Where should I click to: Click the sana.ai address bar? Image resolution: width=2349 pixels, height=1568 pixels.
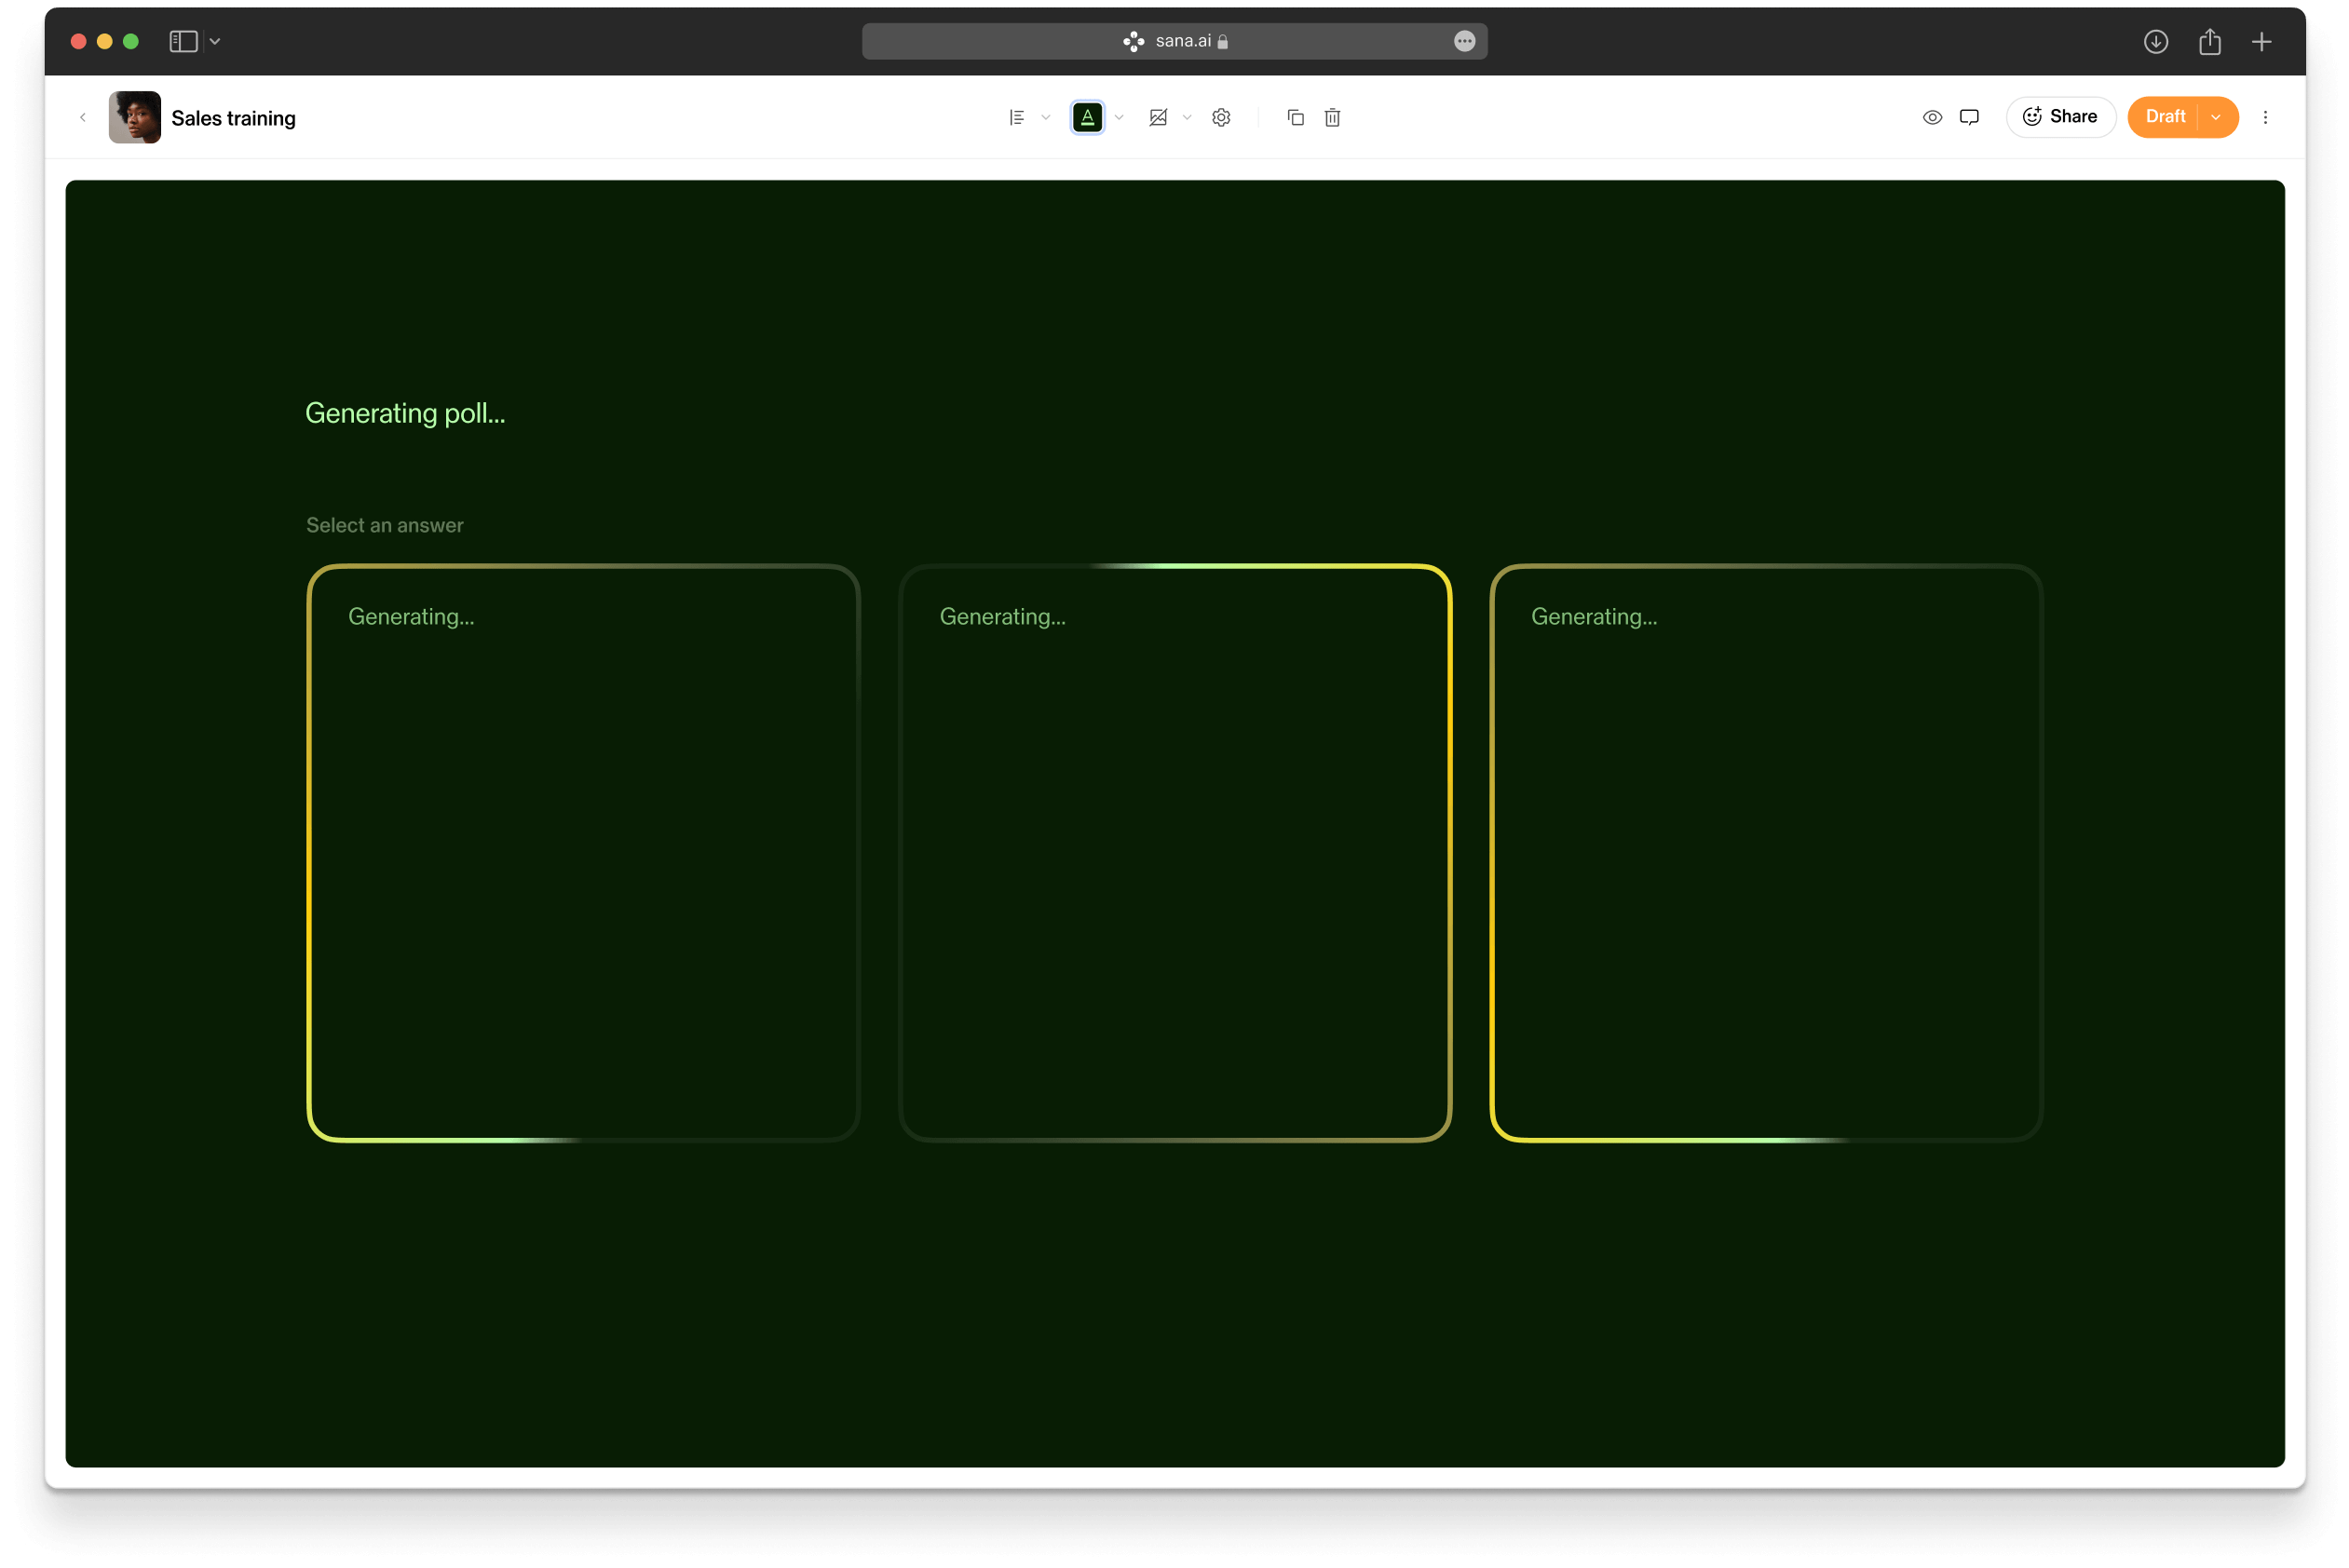tap(1174, 41)
